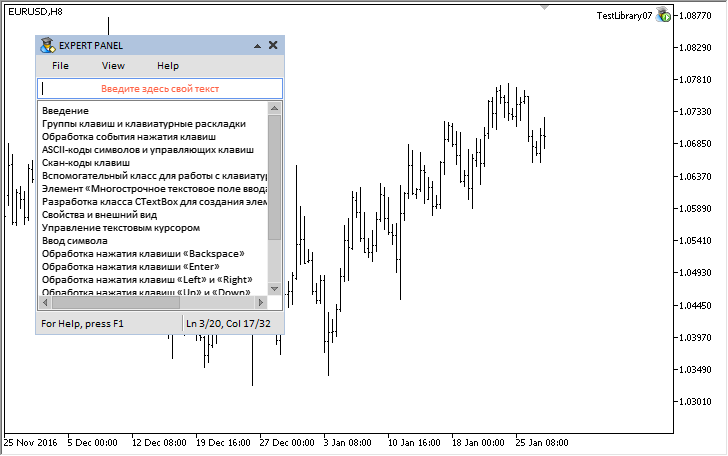Collapse the EXPERT PANEL with the up-arrow button

[x=258, y=46]
